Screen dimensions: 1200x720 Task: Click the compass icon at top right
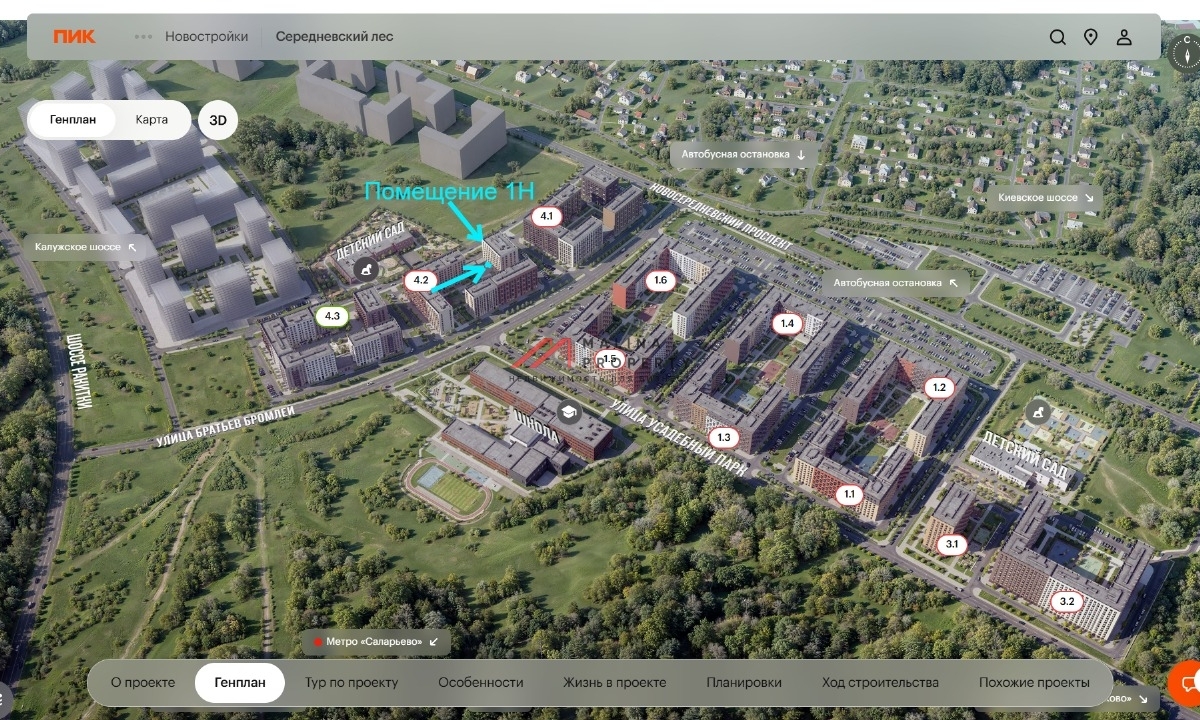1187,52
